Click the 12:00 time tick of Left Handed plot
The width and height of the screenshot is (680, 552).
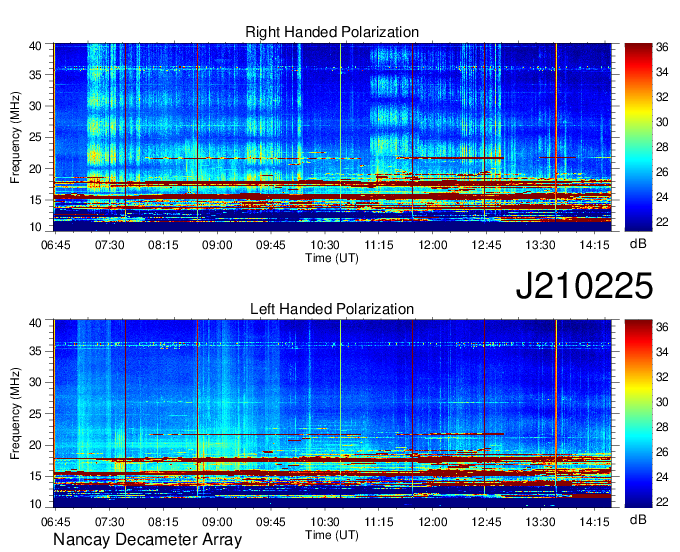[432, 522]
